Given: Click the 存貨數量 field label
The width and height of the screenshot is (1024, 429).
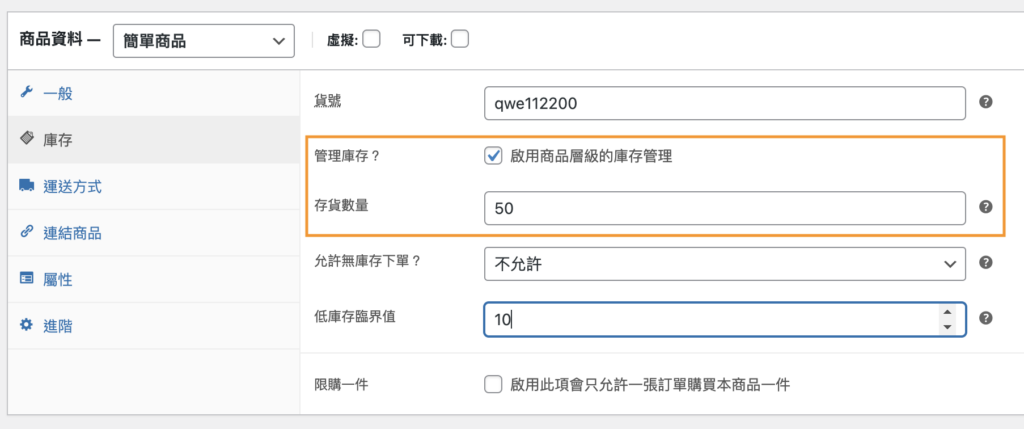Looking at the screenshot, I should click(x=342, y=206).
